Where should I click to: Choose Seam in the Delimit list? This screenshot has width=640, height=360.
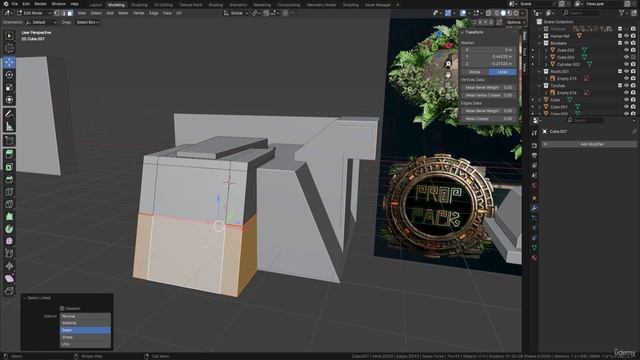click(85, 330)
